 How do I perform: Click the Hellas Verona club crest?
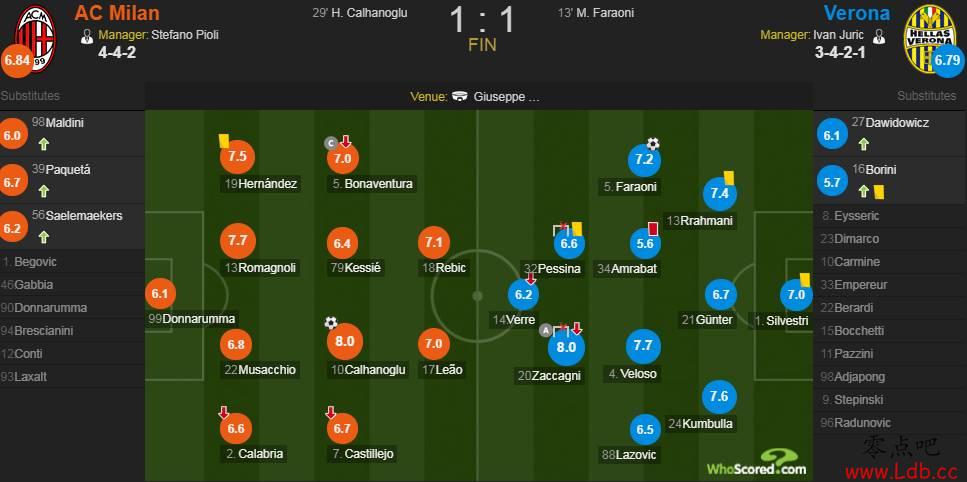[x=929, y=39]
